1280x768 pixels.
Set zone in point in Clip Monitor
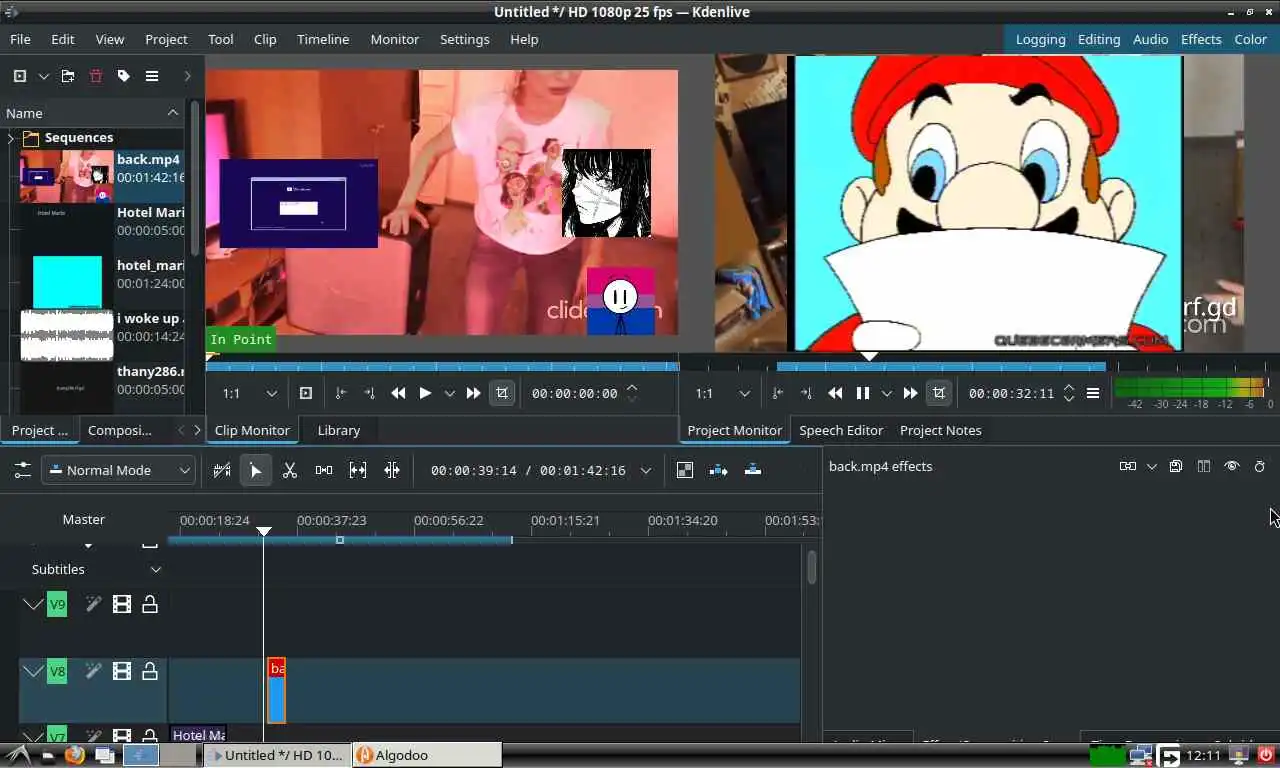click(x=341, y=393)
